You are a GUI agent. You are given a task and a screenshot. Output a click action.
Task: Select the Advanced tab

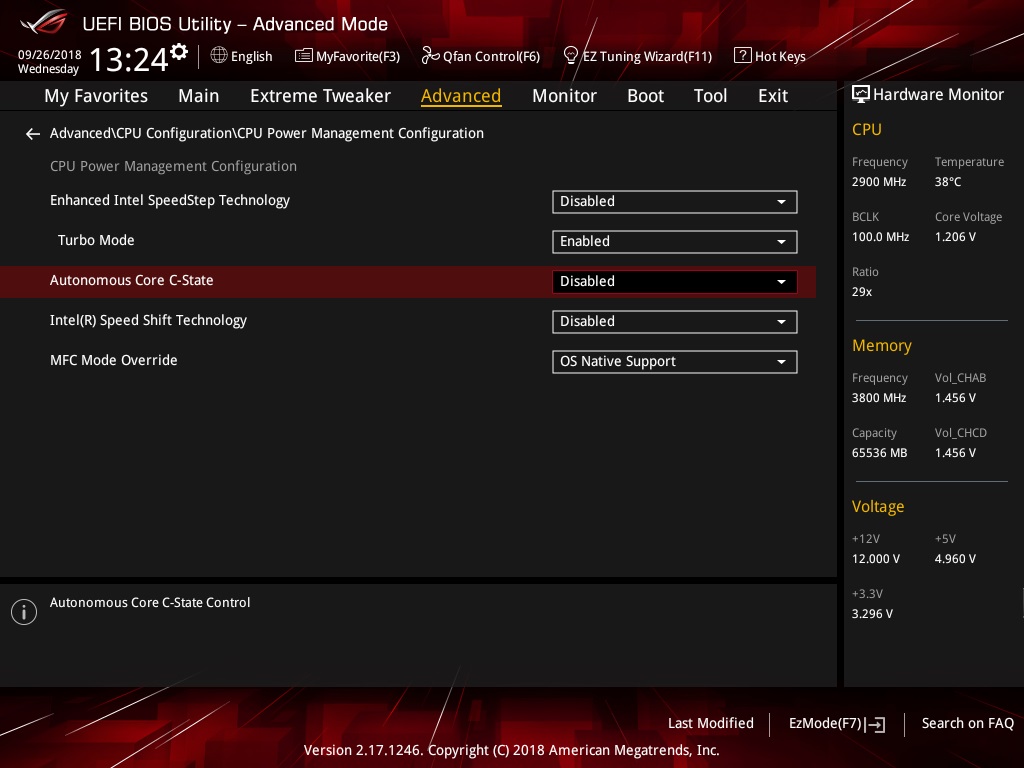point(461,96)
